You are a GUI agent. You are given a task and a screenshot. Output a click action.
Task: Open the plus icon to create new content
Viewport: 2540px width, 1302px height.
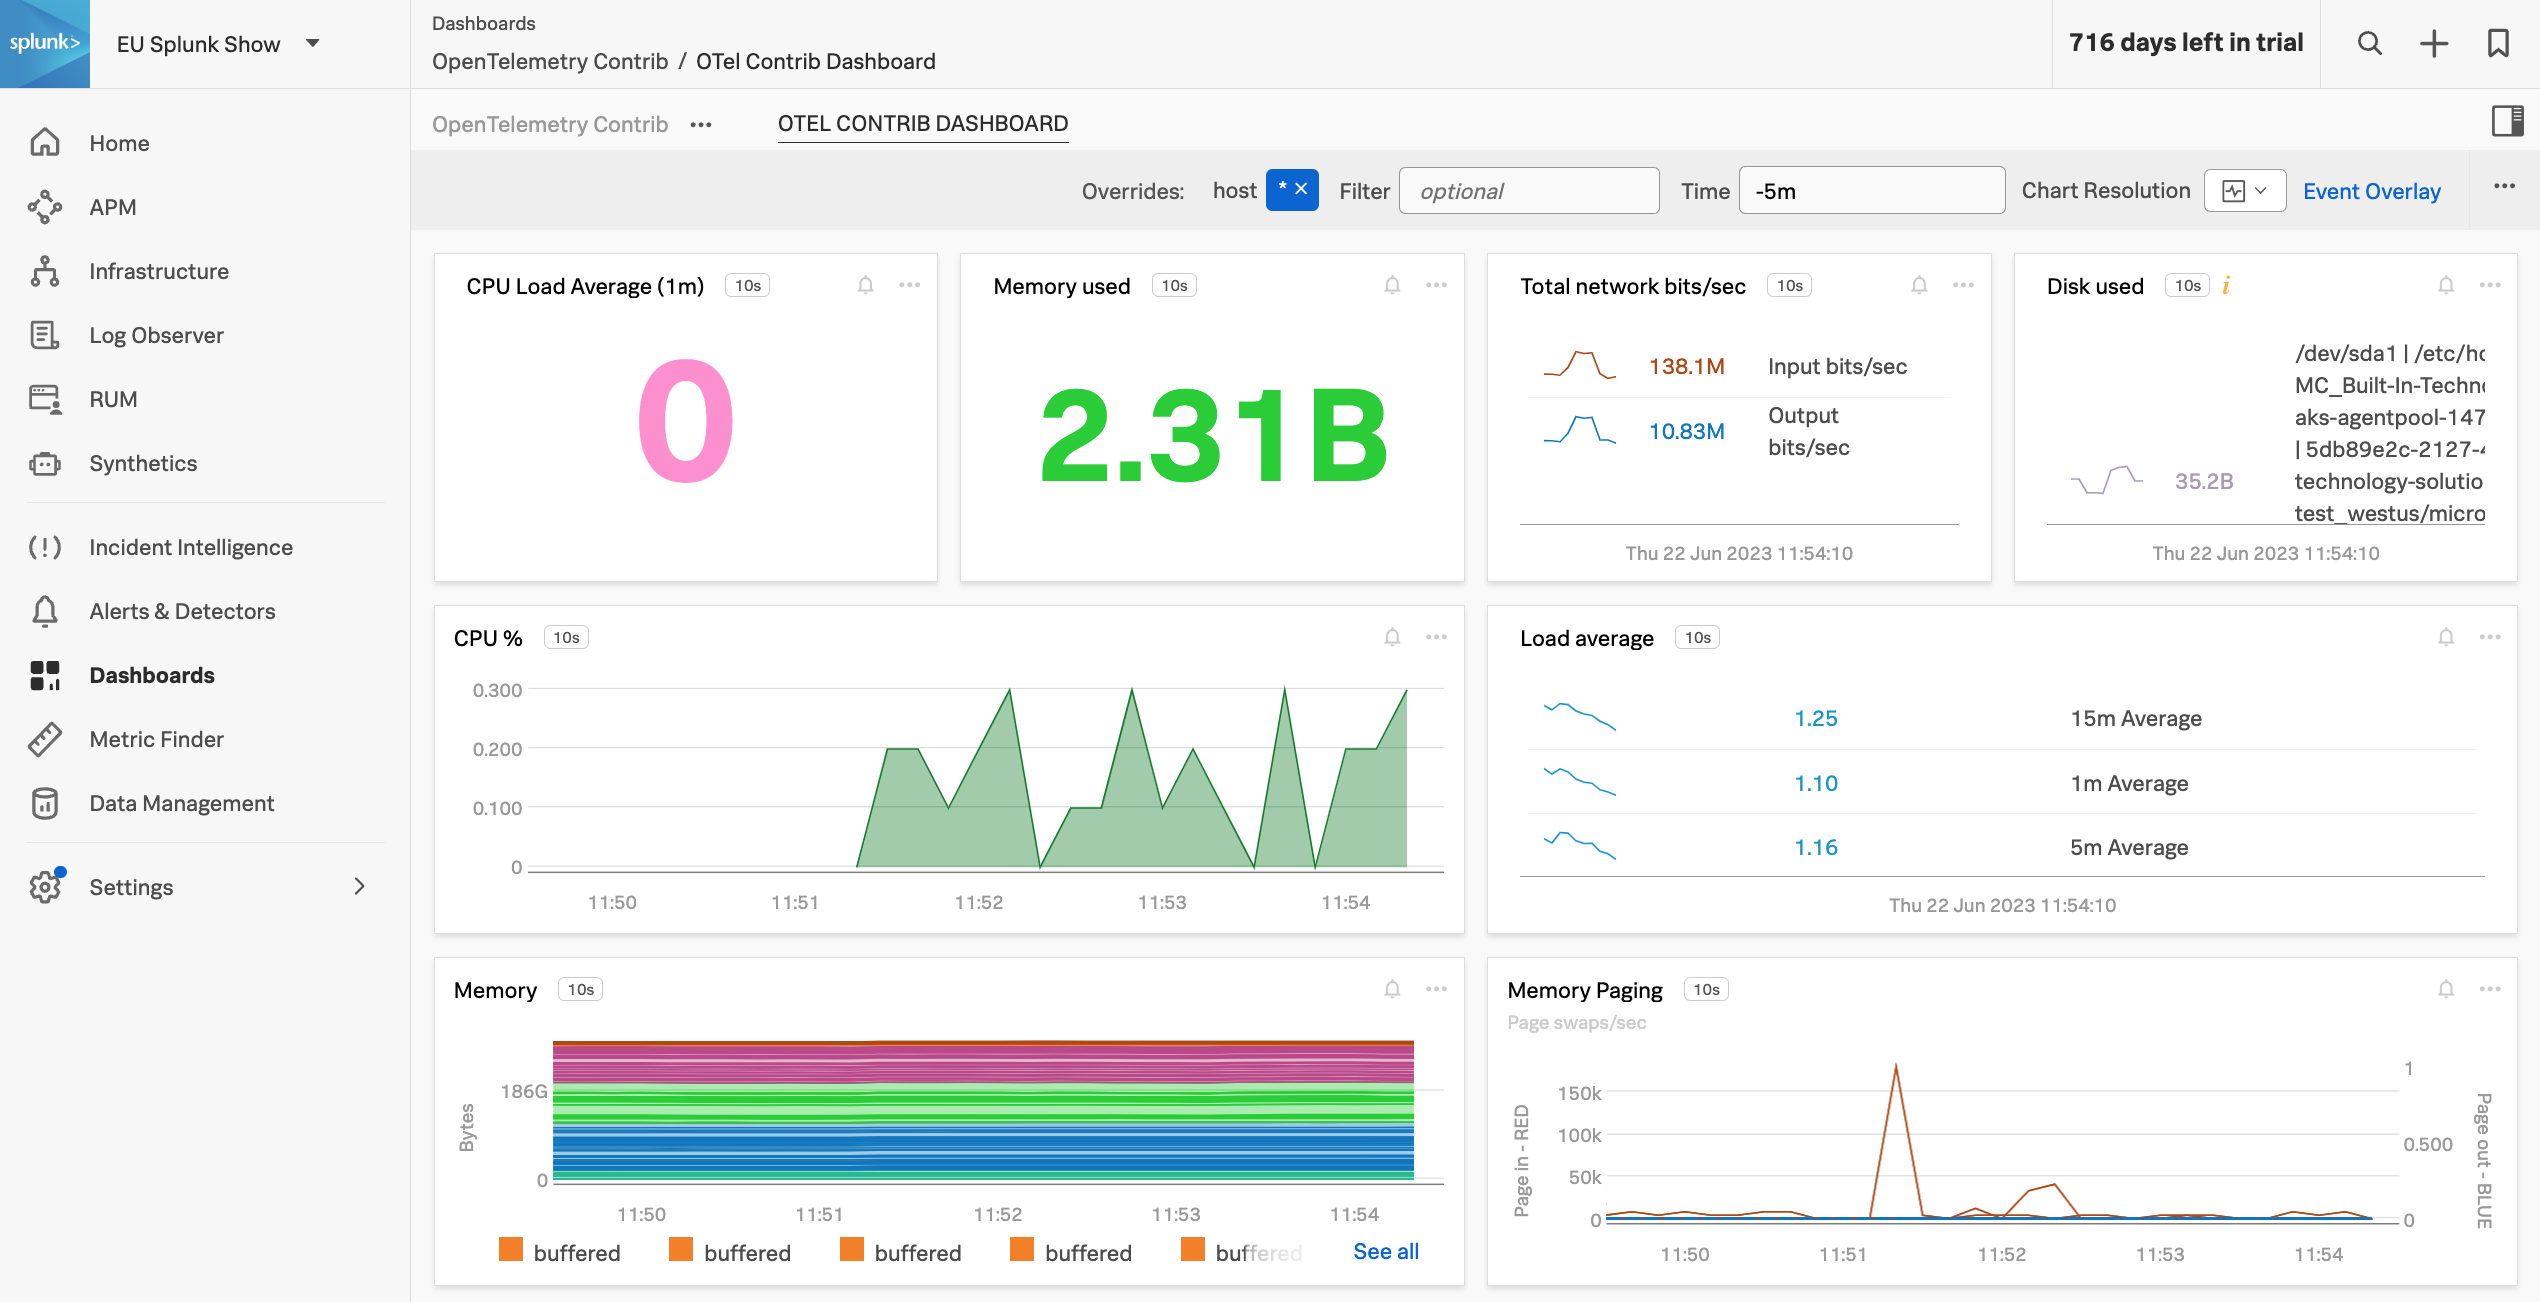[x=2434, y=43]
